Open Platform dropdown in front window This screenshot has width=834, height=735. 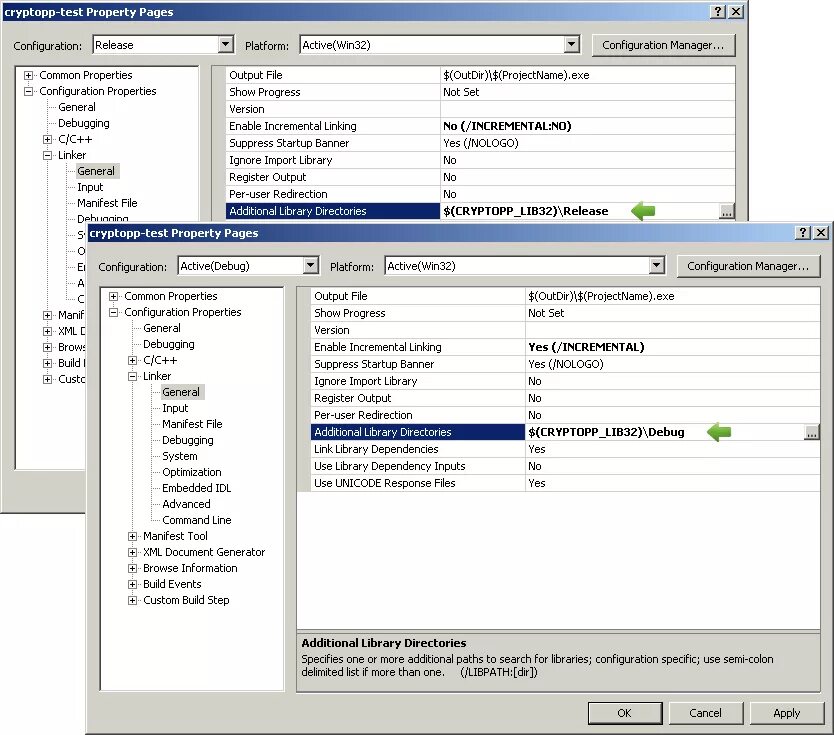[657, 265]
